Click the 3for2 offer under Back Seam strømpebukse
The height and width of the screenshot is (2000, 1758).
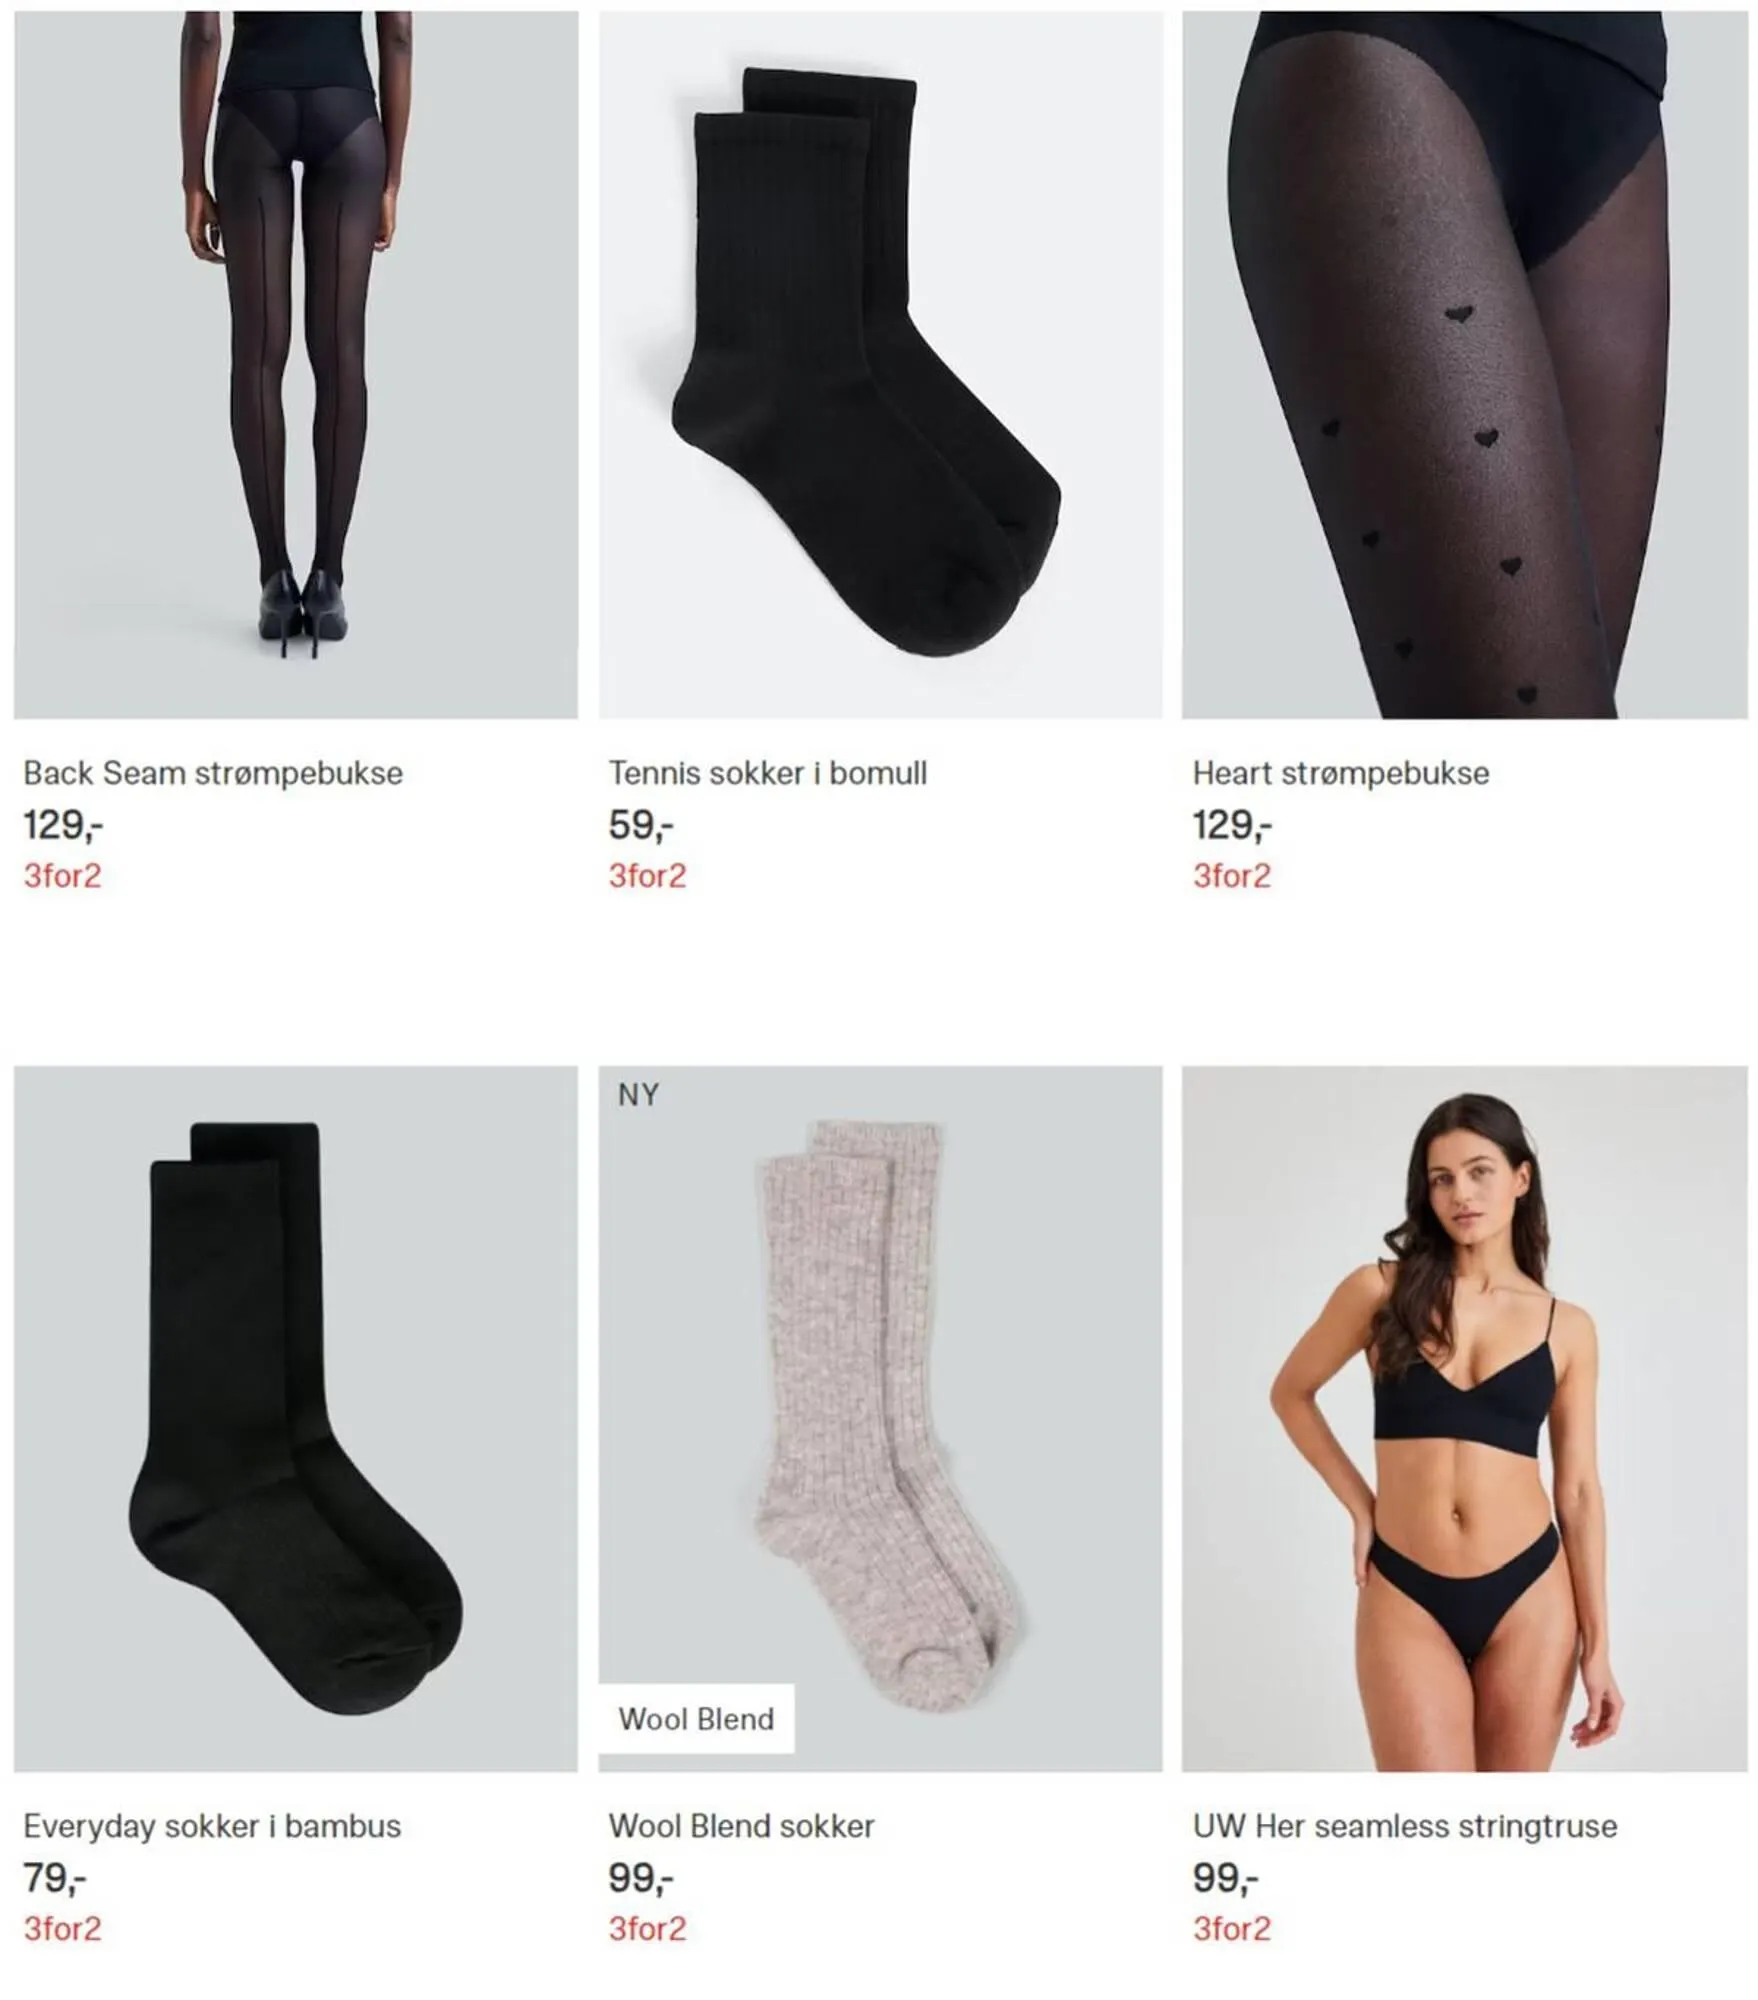62,876
